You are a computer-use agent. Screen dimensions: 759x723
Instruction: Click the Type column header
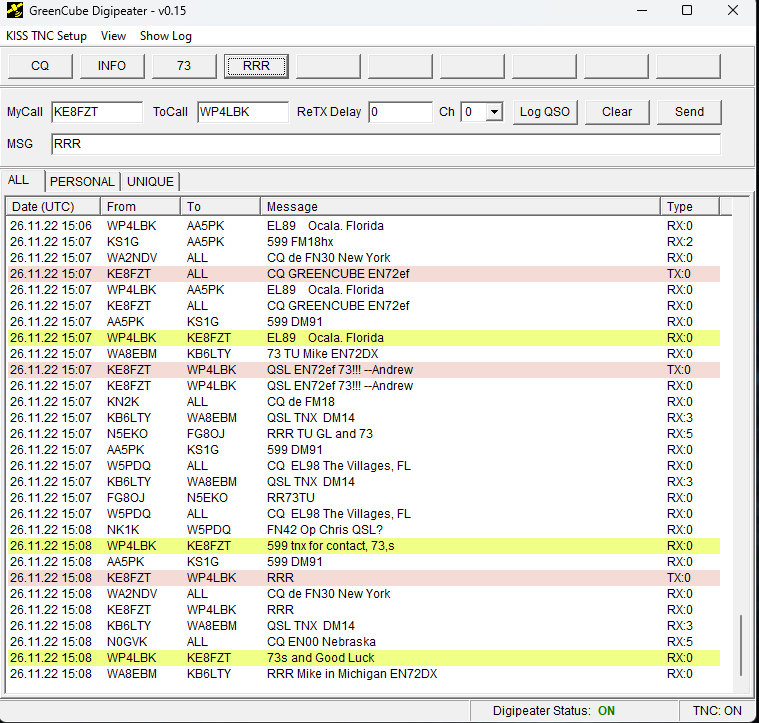[x=690, y=207]
